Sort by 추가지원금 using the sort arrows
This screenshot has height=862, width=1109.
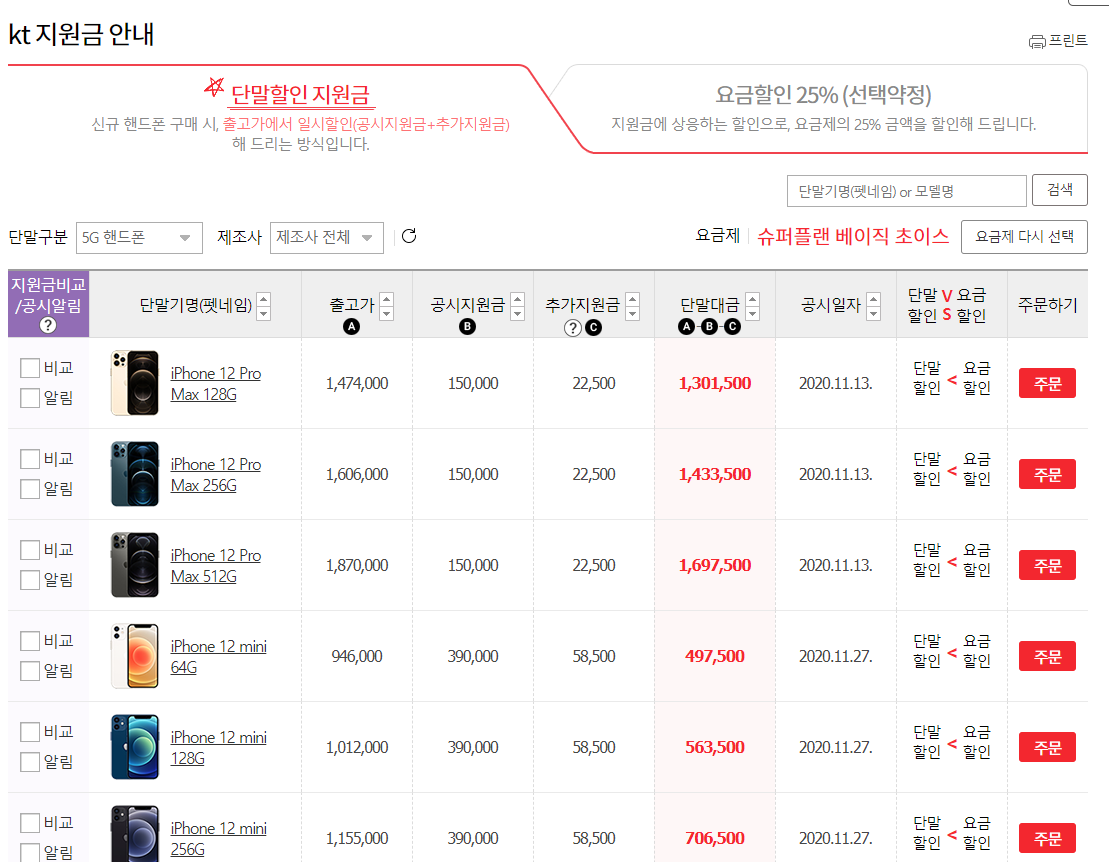click(x=633, y=306)
